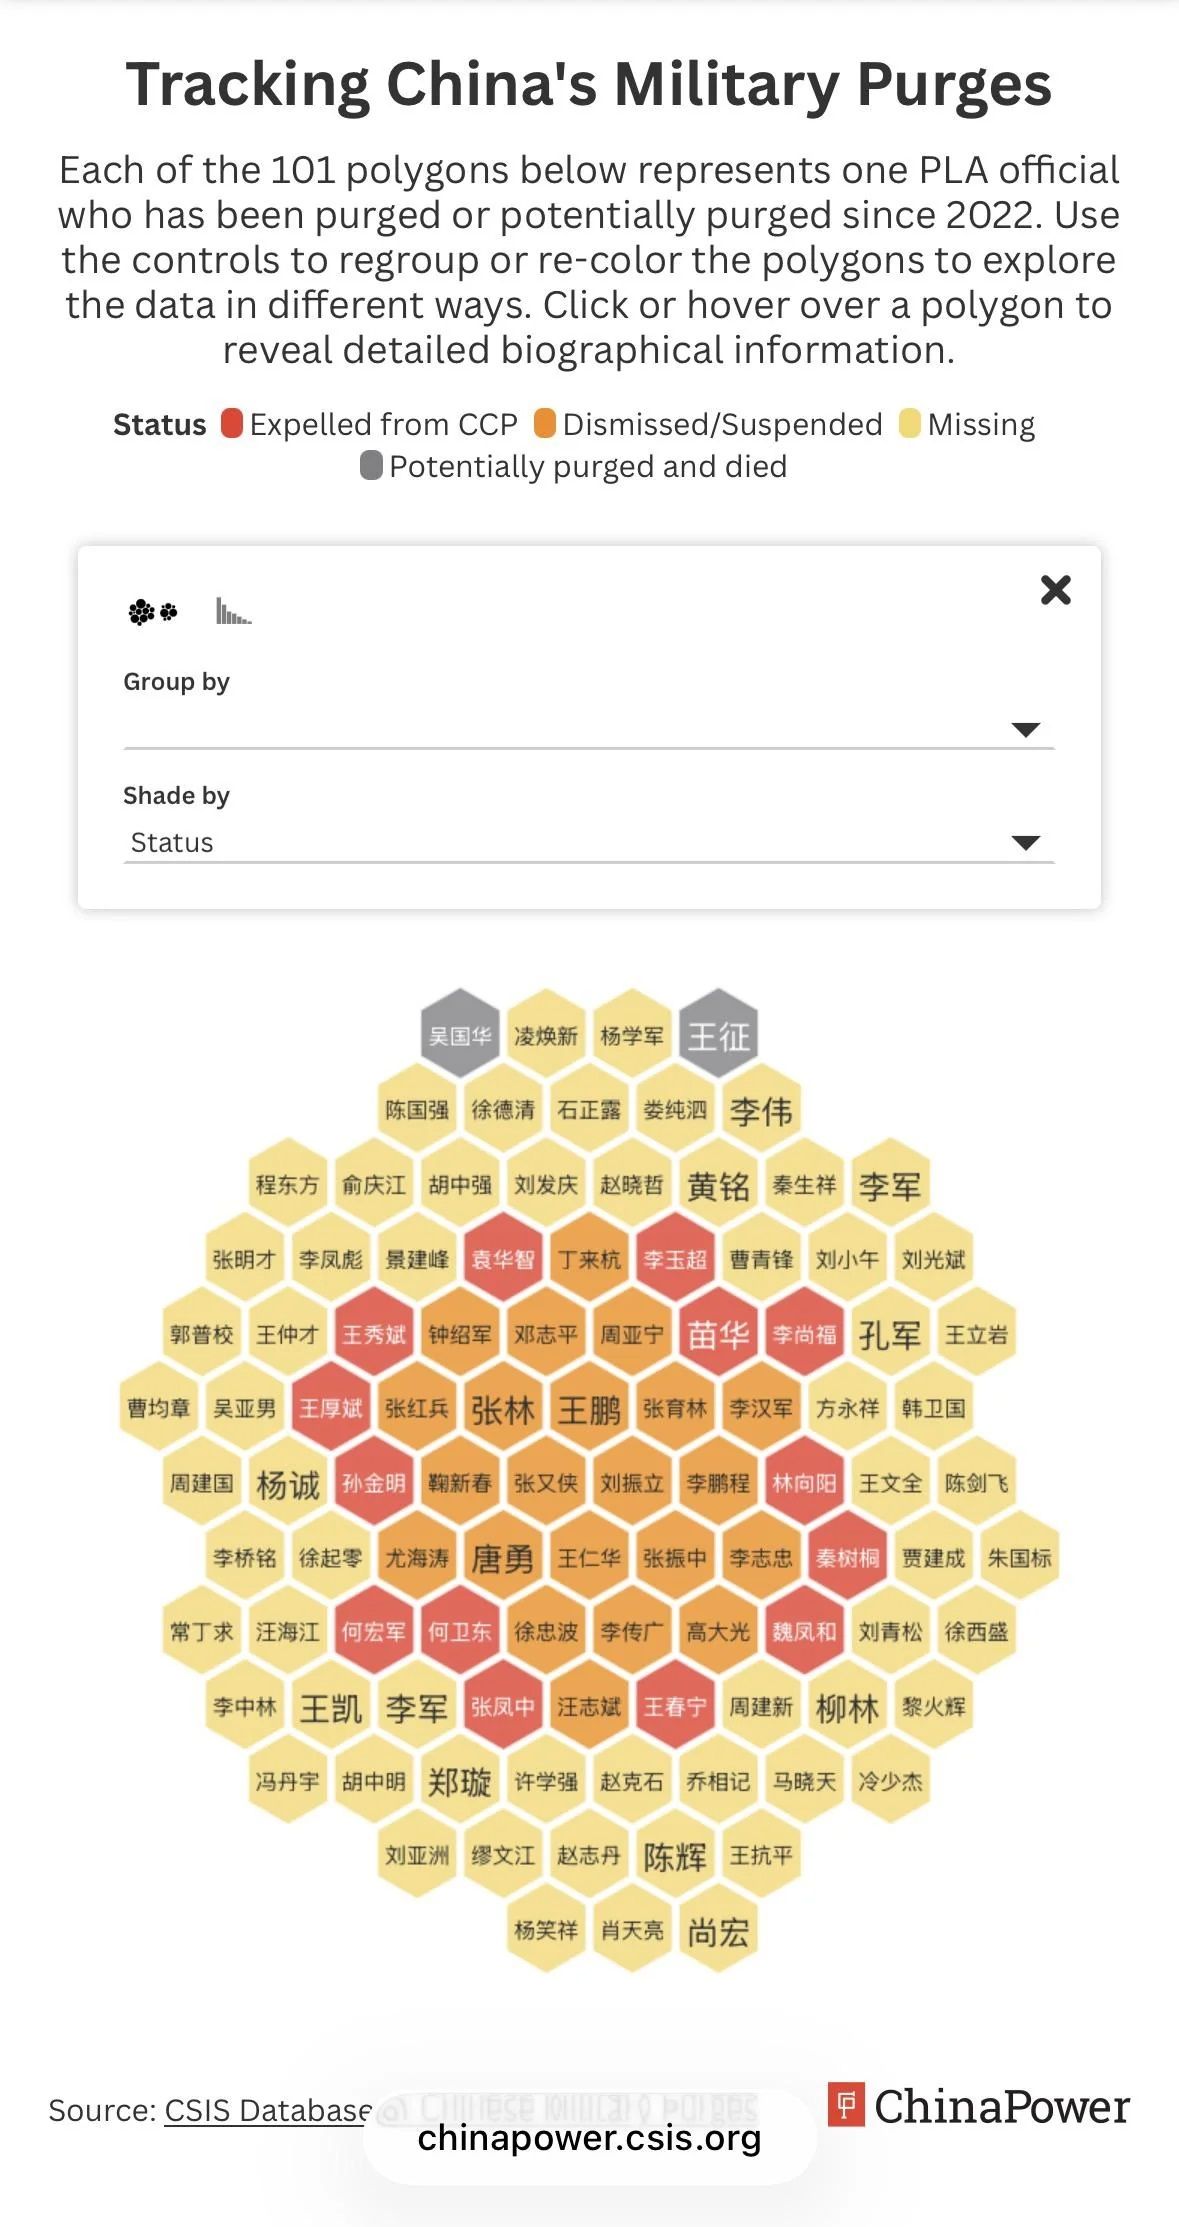This screenshot has width=1179, height=2227.
Task: Click the Shade by dropdown arrow
Action: tap(1025, 842)
